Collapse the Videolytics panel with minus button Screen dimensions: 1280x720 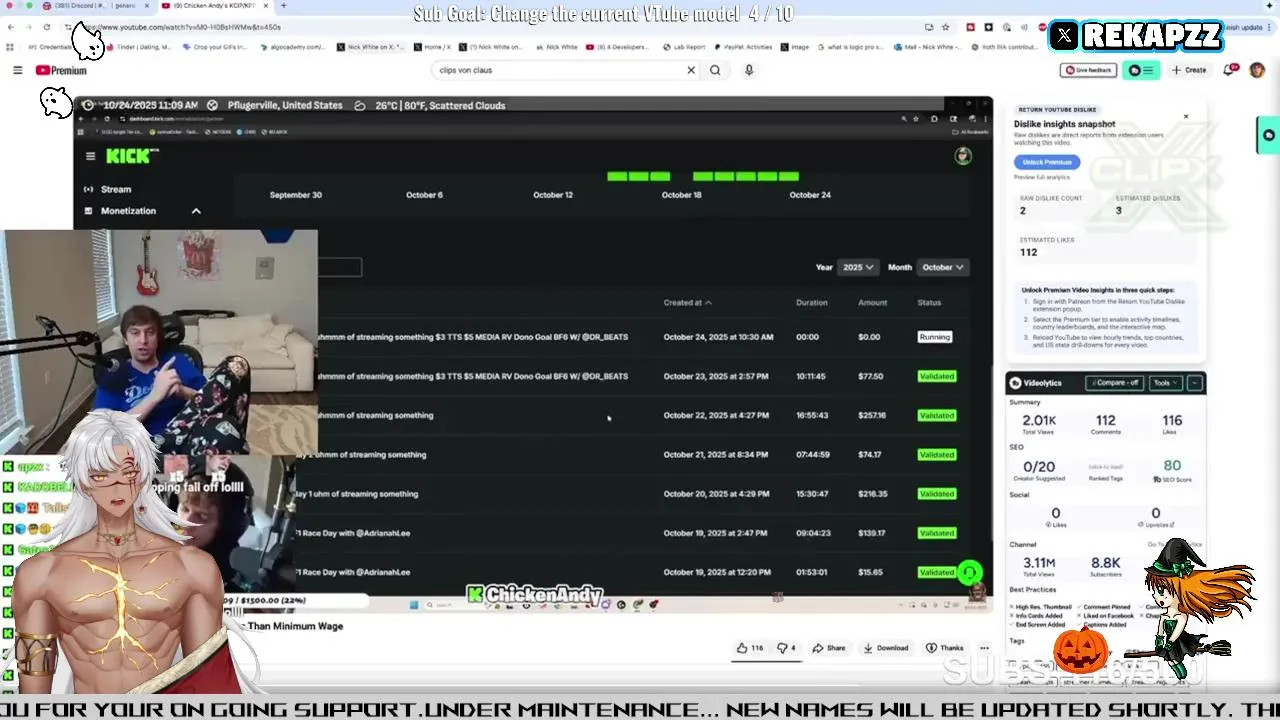tap(1195, 383)
